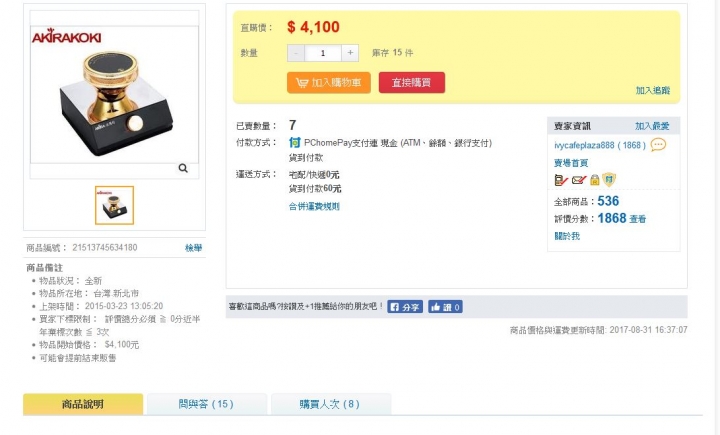Open seller chat message bubble icon

click(658, 145)
